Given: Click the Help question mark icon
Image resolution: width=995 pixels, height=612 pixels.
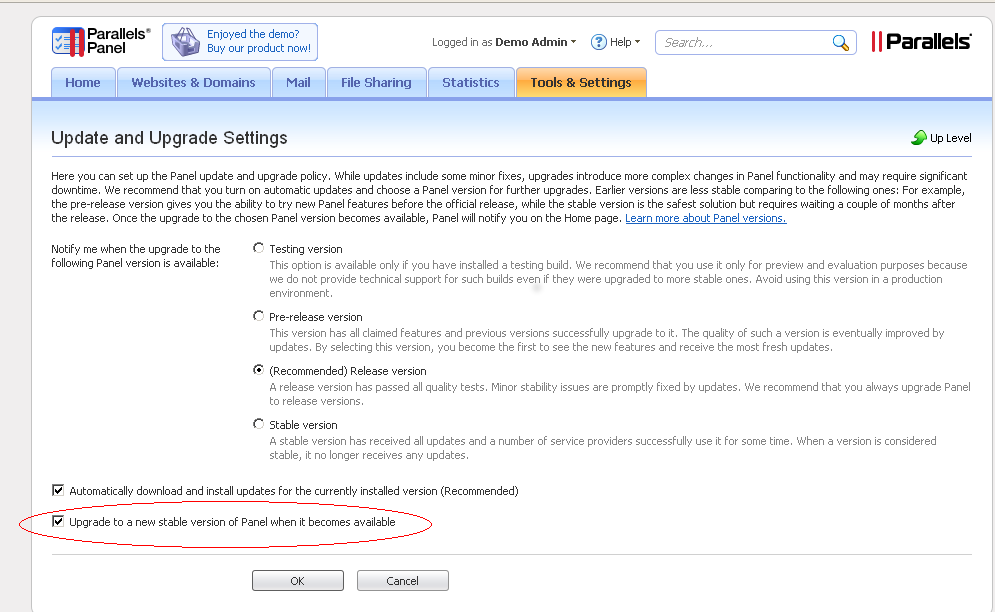Looking at the screenshot, I should 598,42.
